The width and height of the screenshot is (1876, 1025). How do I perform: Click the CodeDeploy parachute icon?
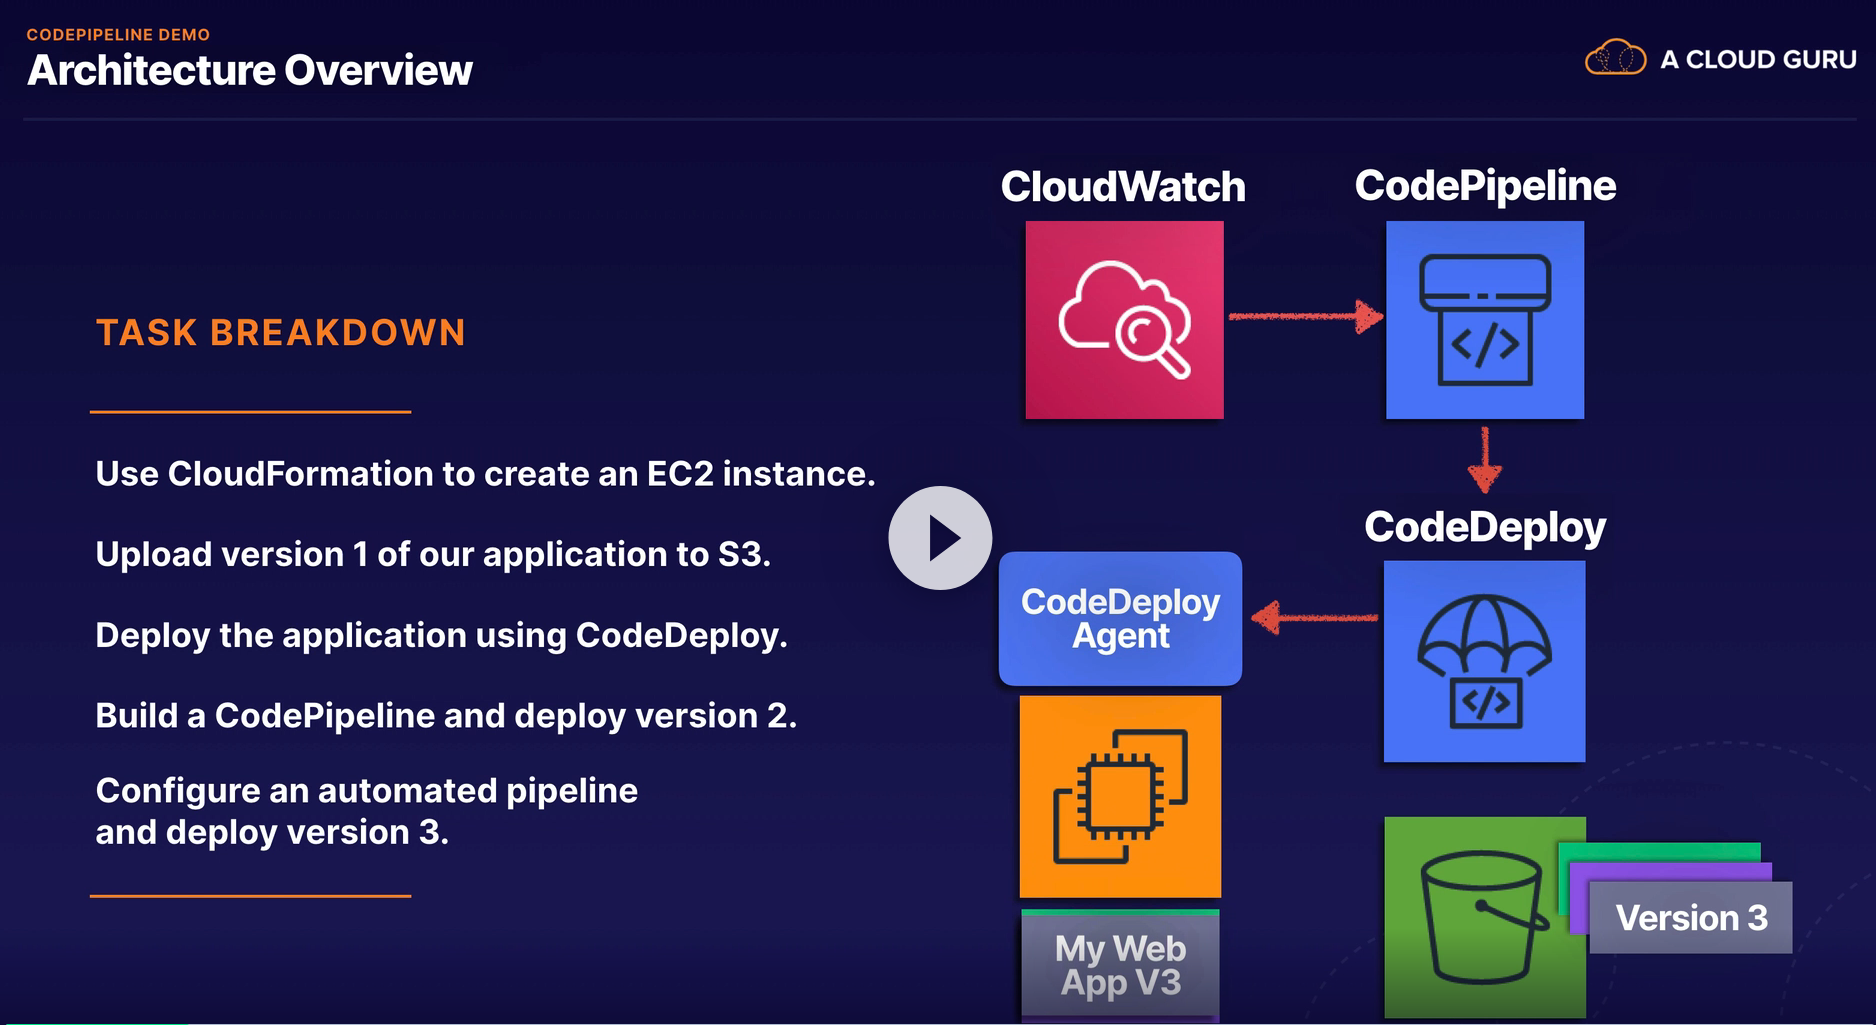tap(1485, 661)
